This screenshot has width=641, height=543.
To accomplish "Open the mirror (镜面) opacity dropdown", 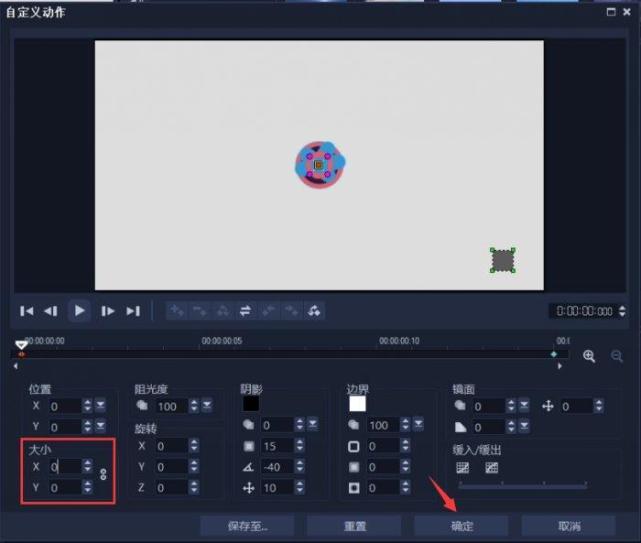I will pyautogui.click(x=524, y=406).
